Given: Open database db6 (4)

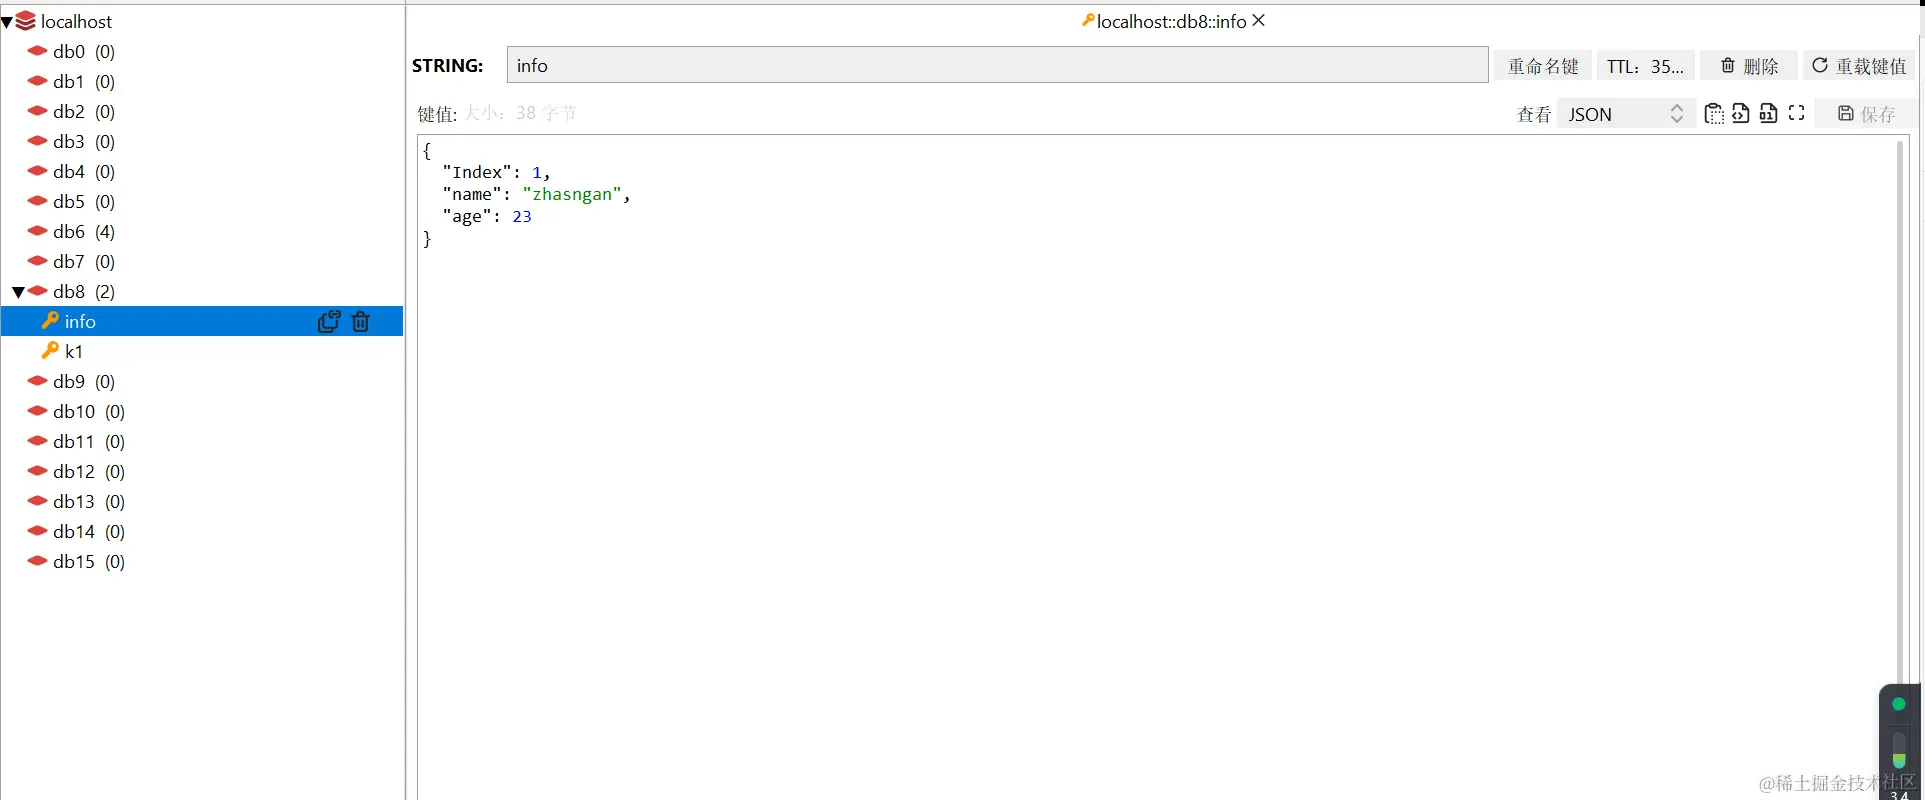Looking at the screenshot, I should coord(84,231).
